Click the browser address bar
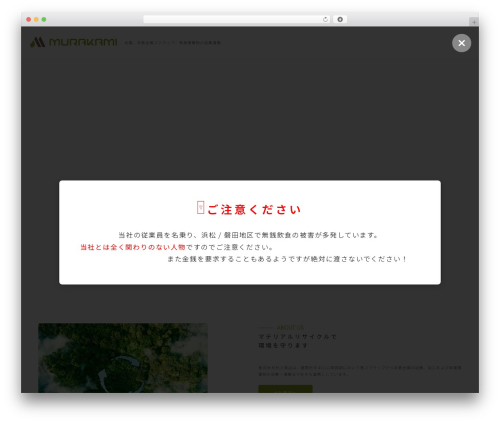Viewport: 500px width, 423px height. (236, 19)
